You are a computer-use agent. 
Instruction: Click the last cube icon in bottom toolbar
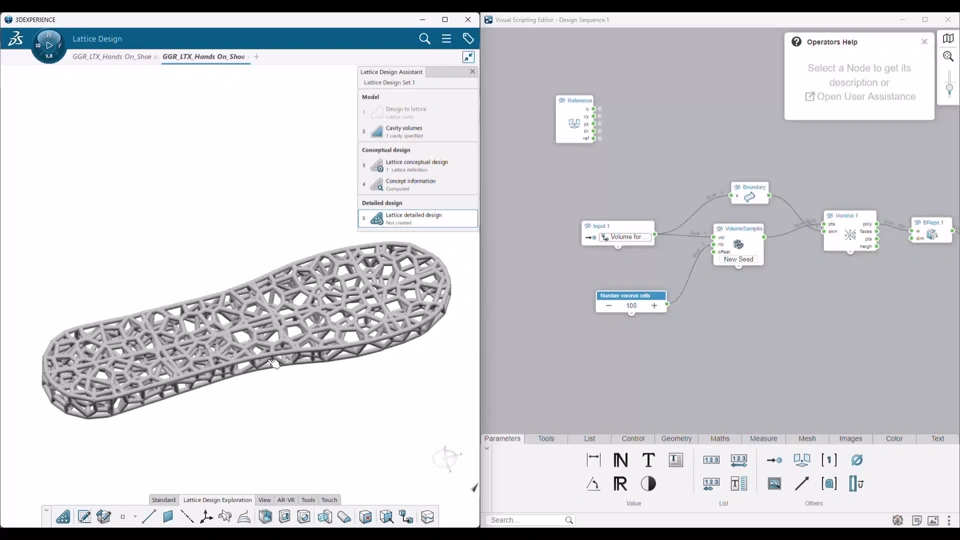(x=427, y=517)
